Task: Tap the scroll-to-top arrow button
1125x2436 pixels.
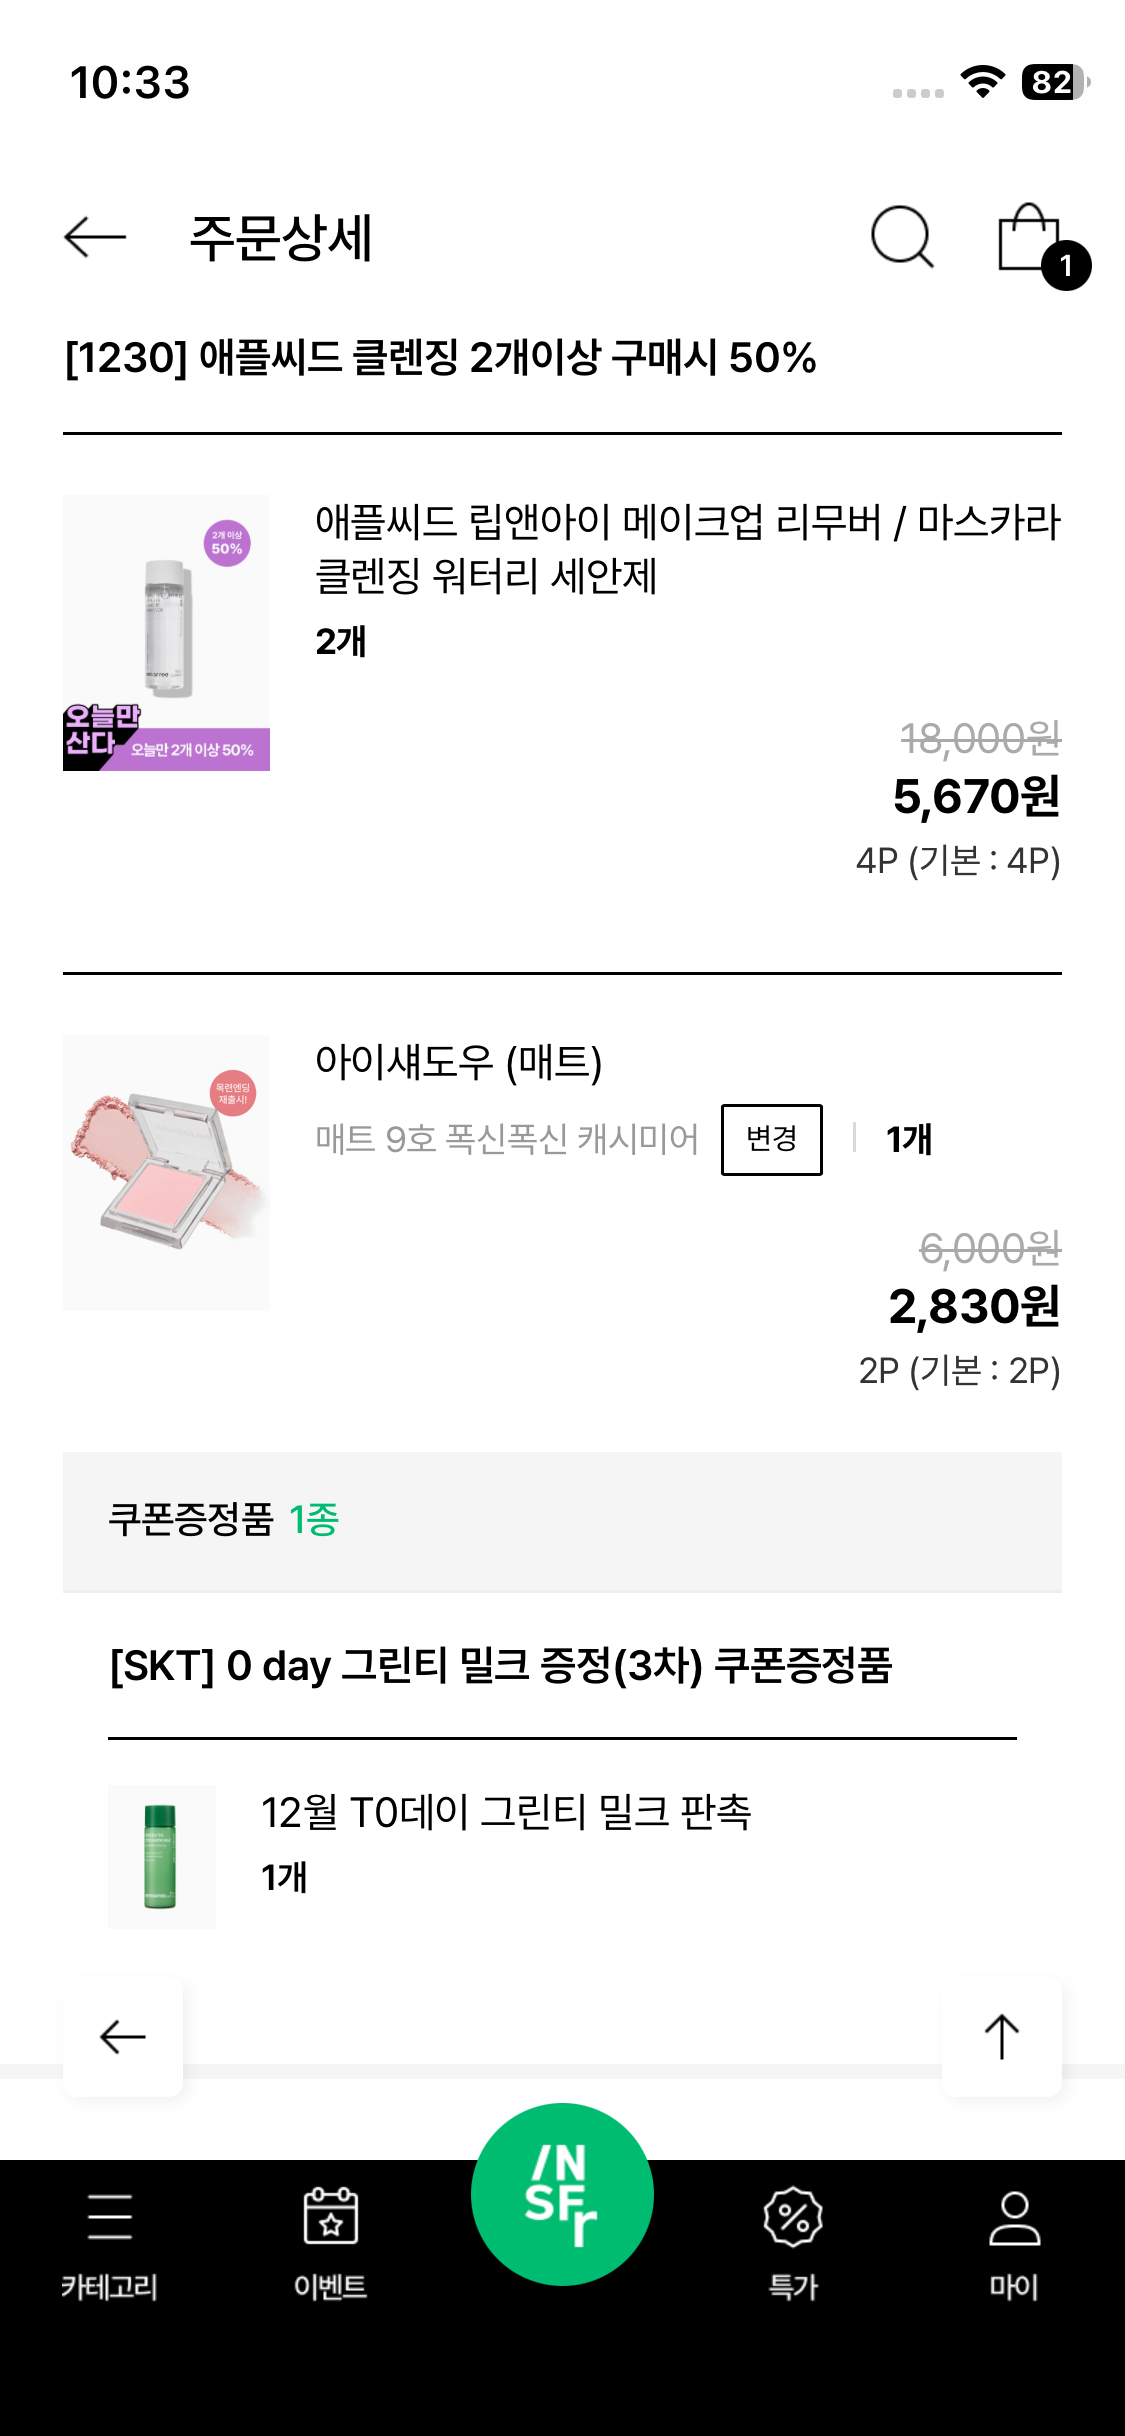Action: (x=1002, y=2036)
